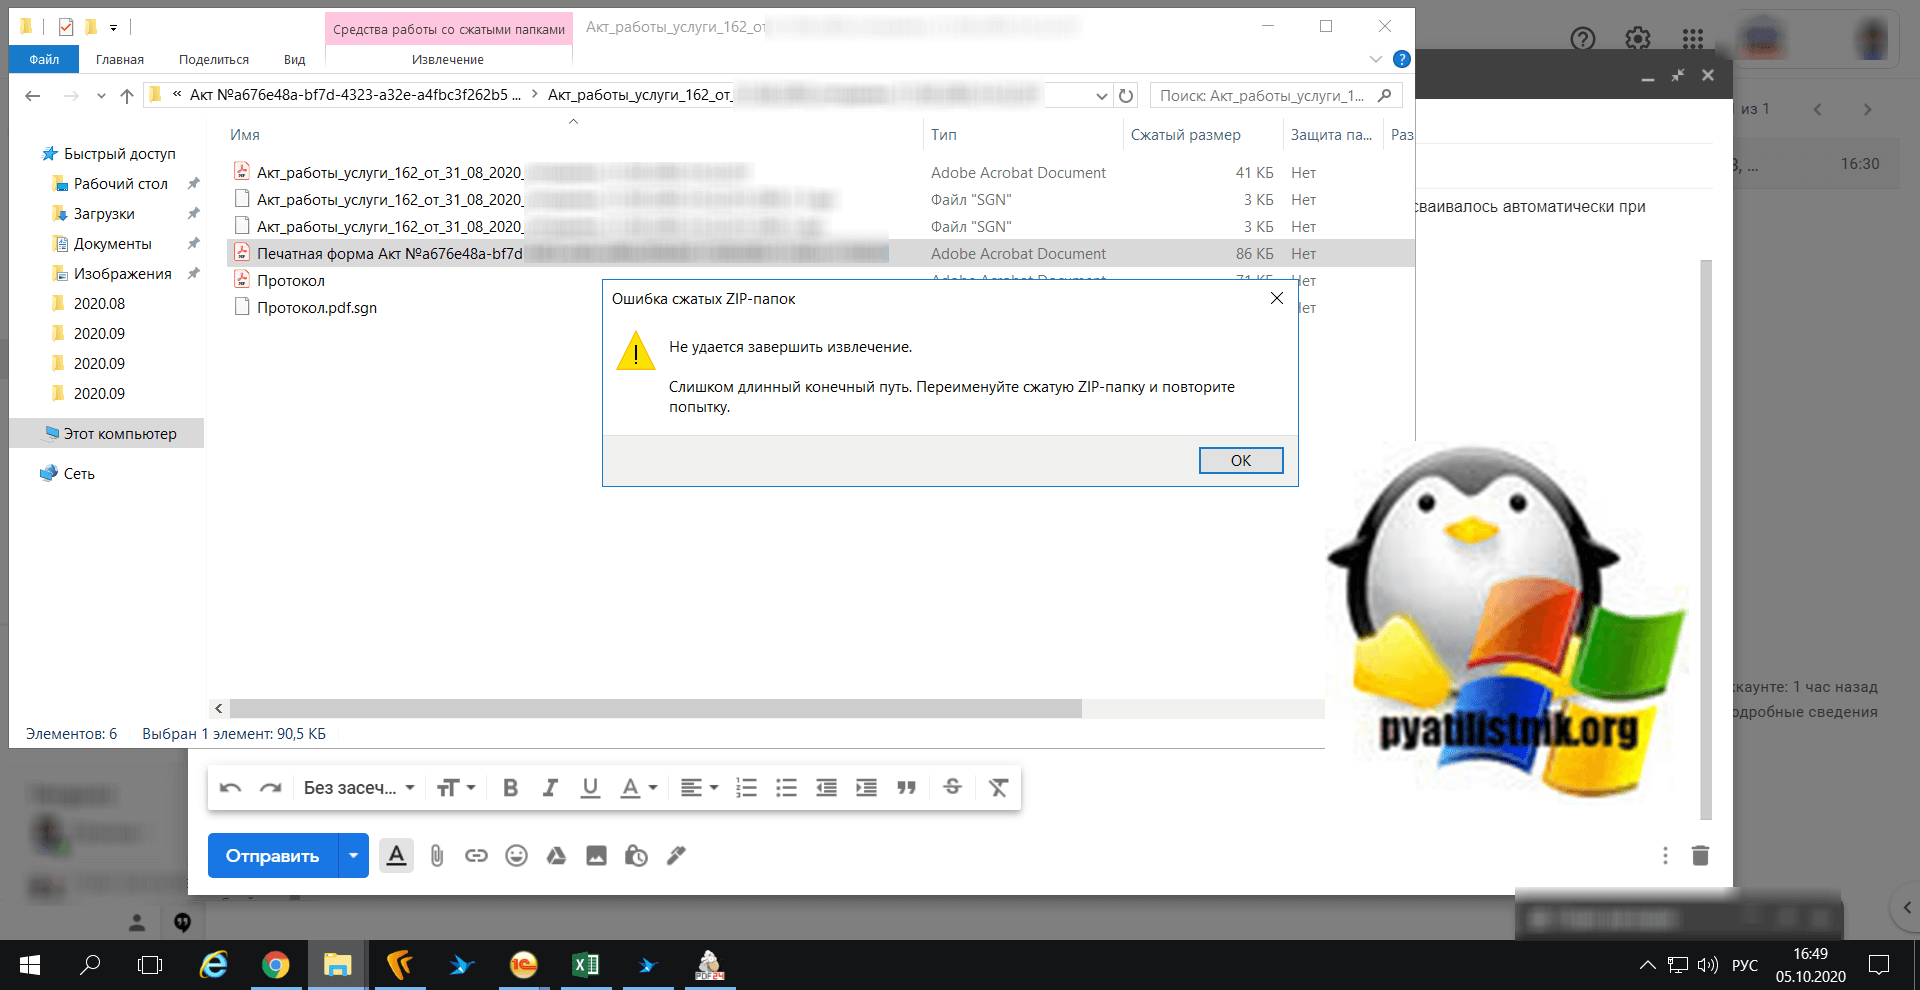Turn on confidential mode lock-clock icon
This screenshot has height=990, width=1920.
click(636, 856)
